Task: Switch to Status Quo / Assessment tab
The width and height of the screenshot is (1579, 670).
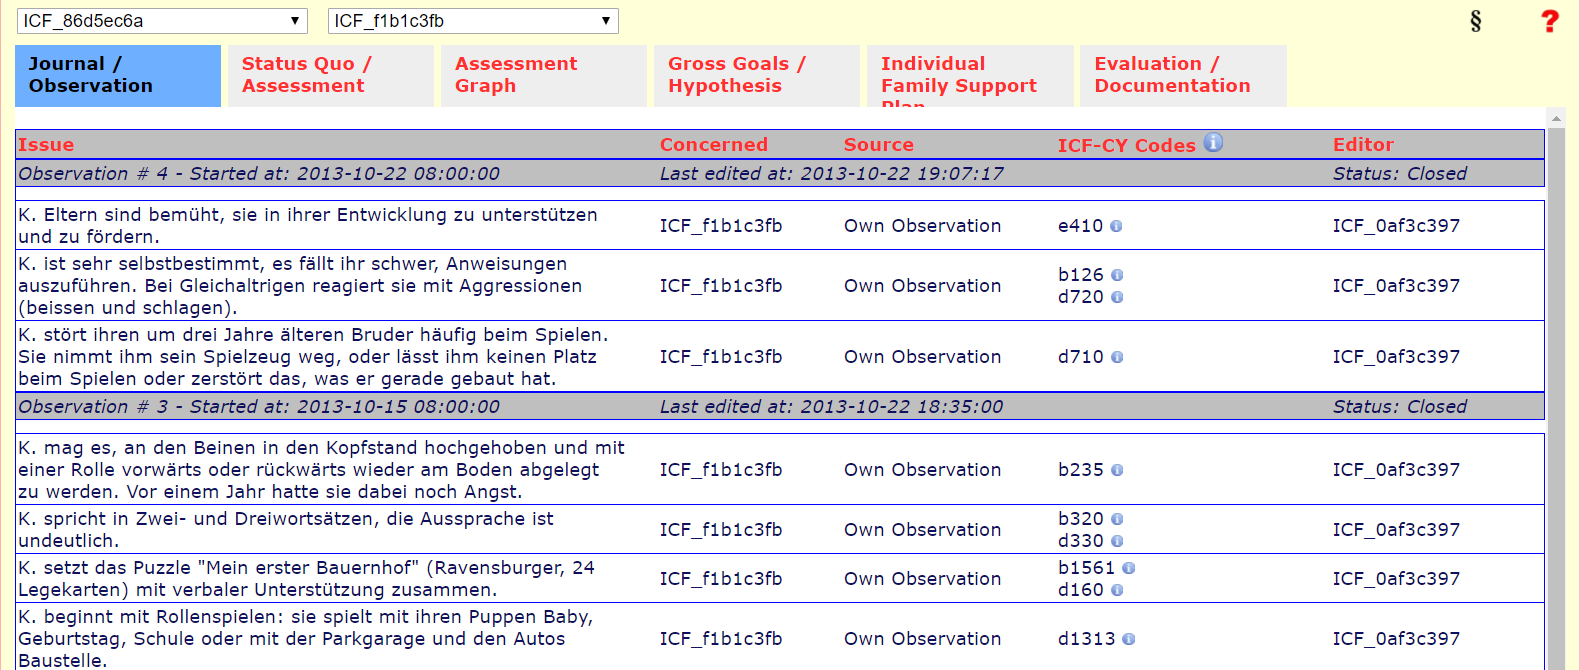Action: pyautogui.click(x=330, y=75)
